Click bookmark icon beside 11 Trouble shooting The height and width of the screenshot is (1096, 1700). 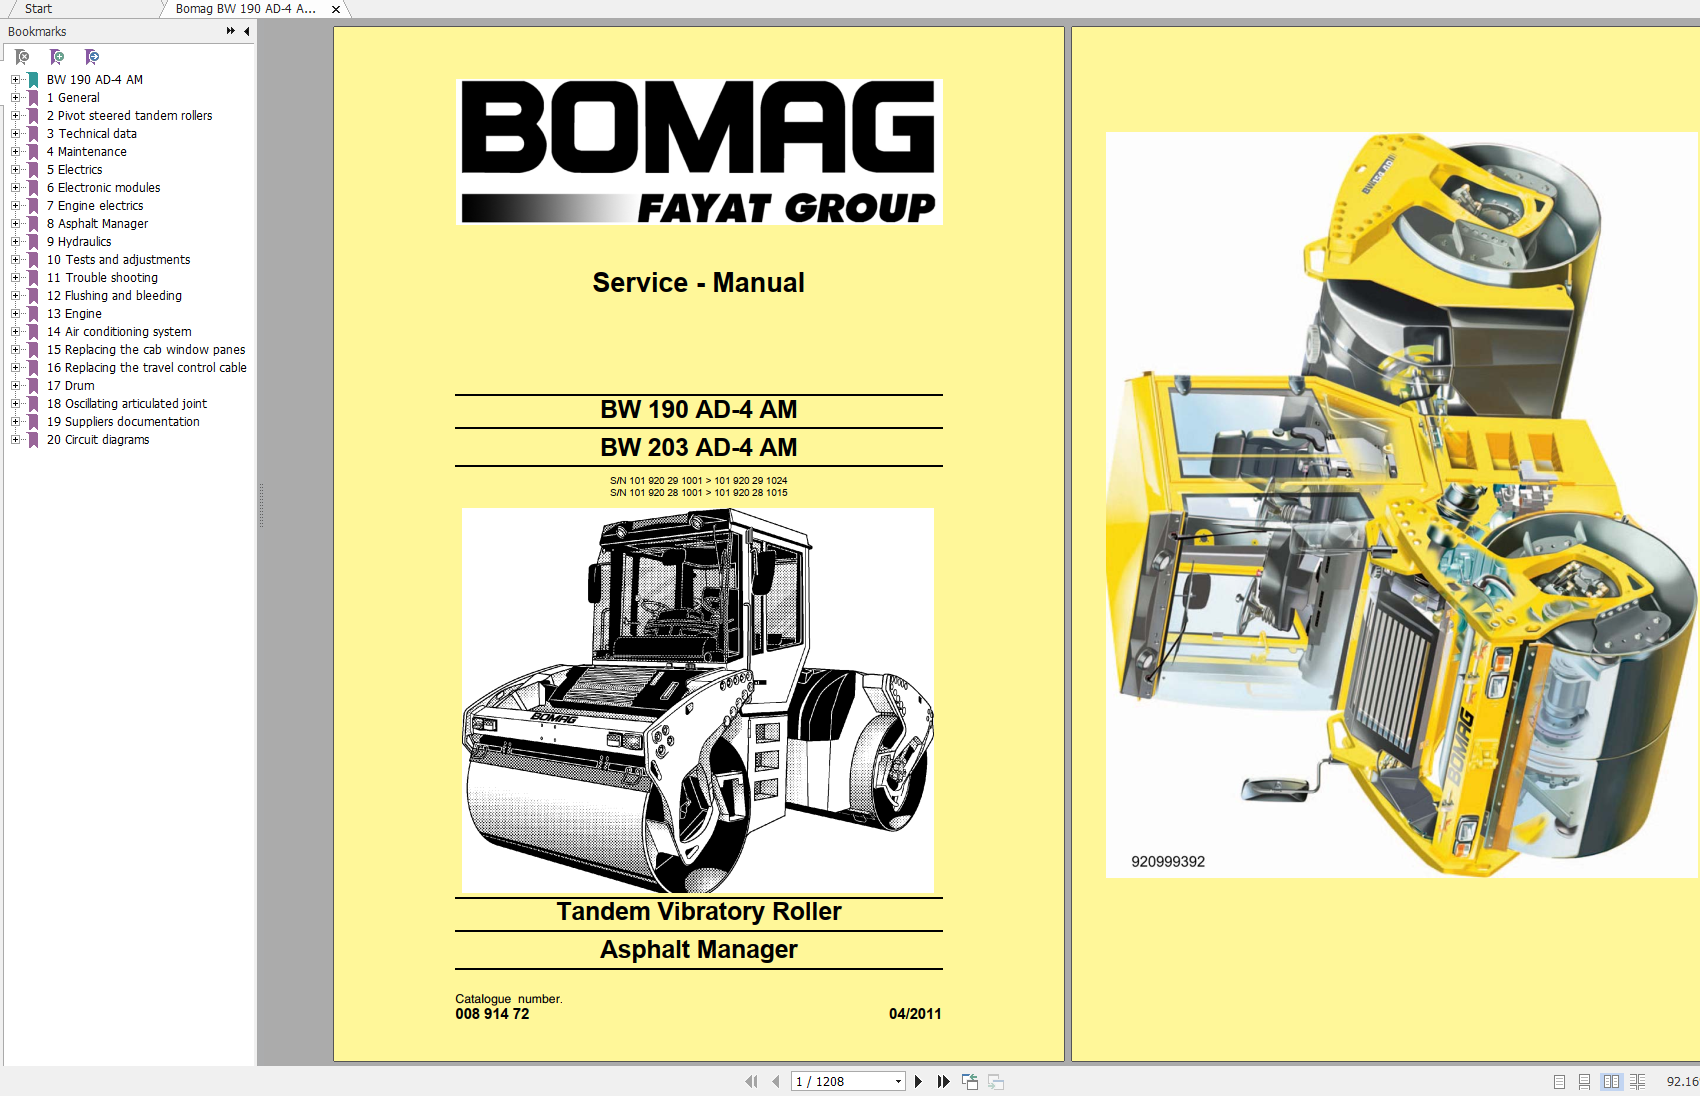(x=33, y=278)
